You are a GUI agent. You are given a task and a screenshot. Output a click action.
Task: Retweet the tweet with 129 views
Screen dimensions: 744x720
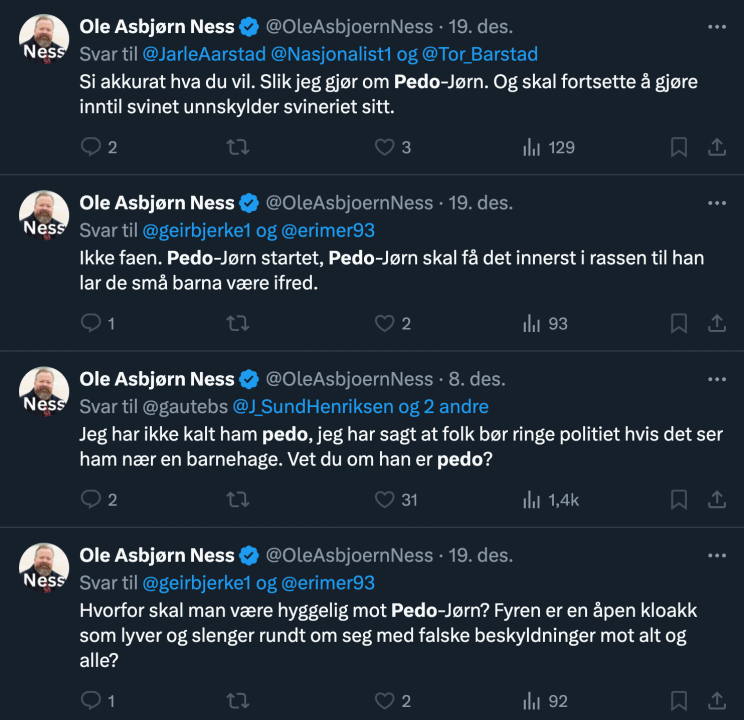(238, 148)
